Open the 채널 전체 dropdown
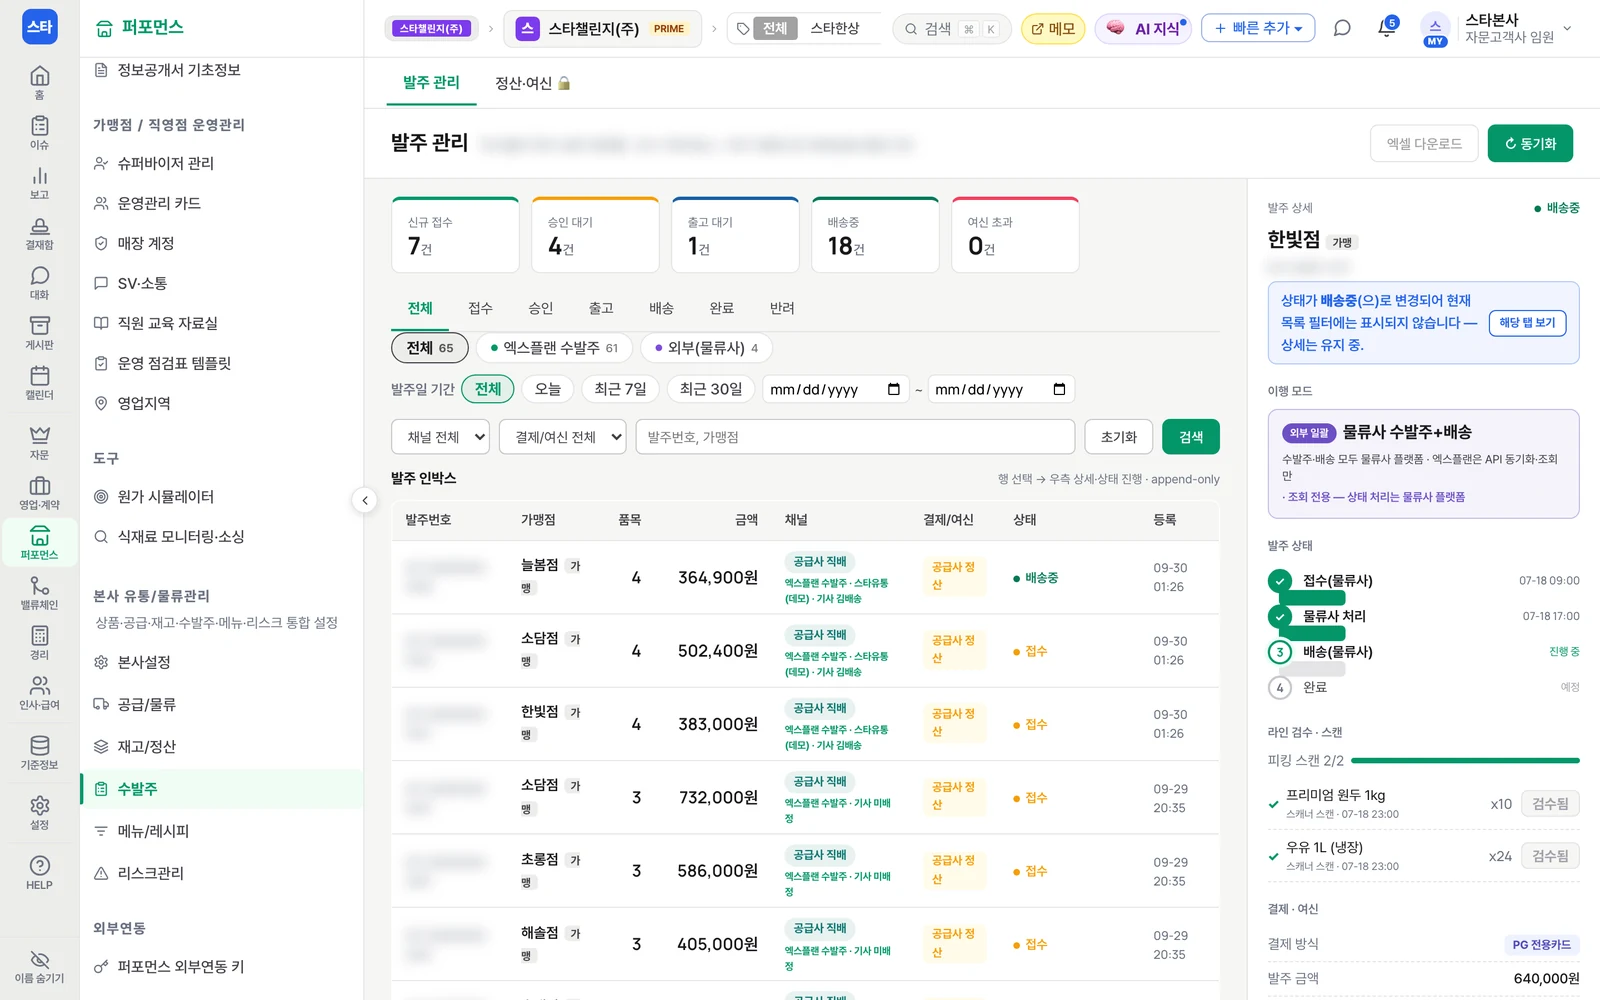Screen dimensions: 1600x1000 (440, 437)
